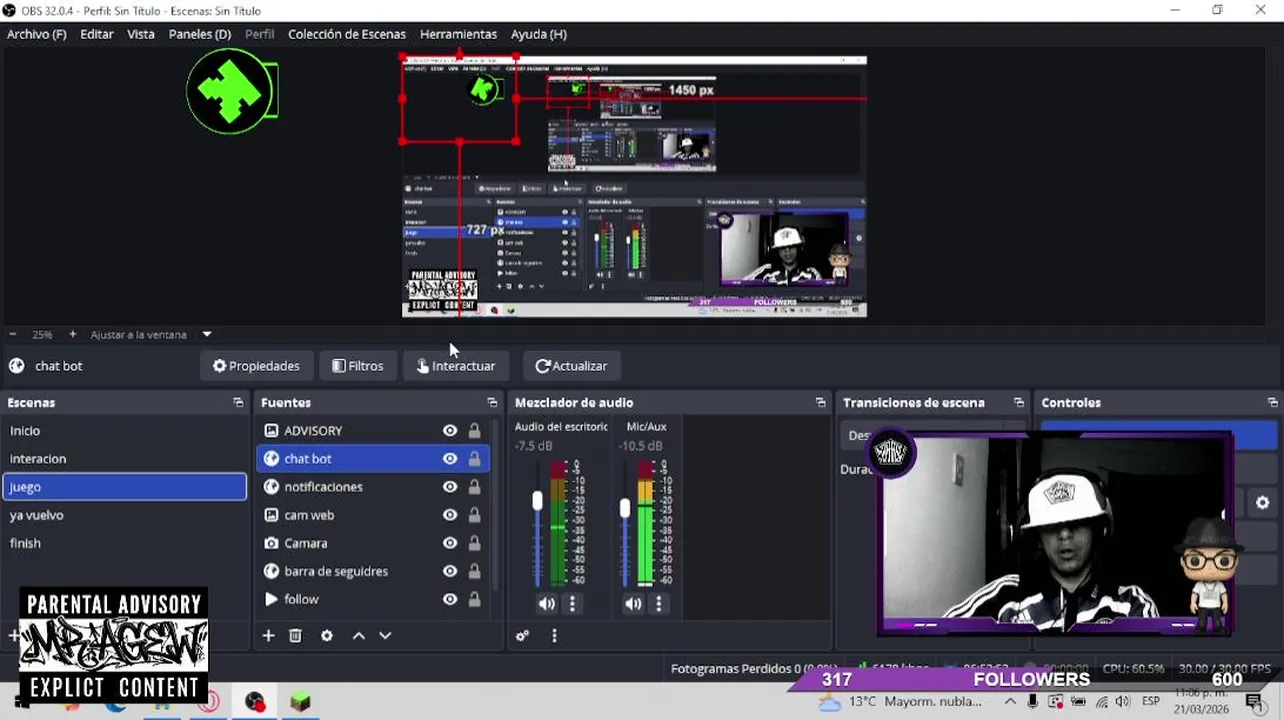Image resolution: width=1284 pixels, height=720 pixels.
Task: Open Mic/Aux options three-dot menu
Action: [658, 603]
